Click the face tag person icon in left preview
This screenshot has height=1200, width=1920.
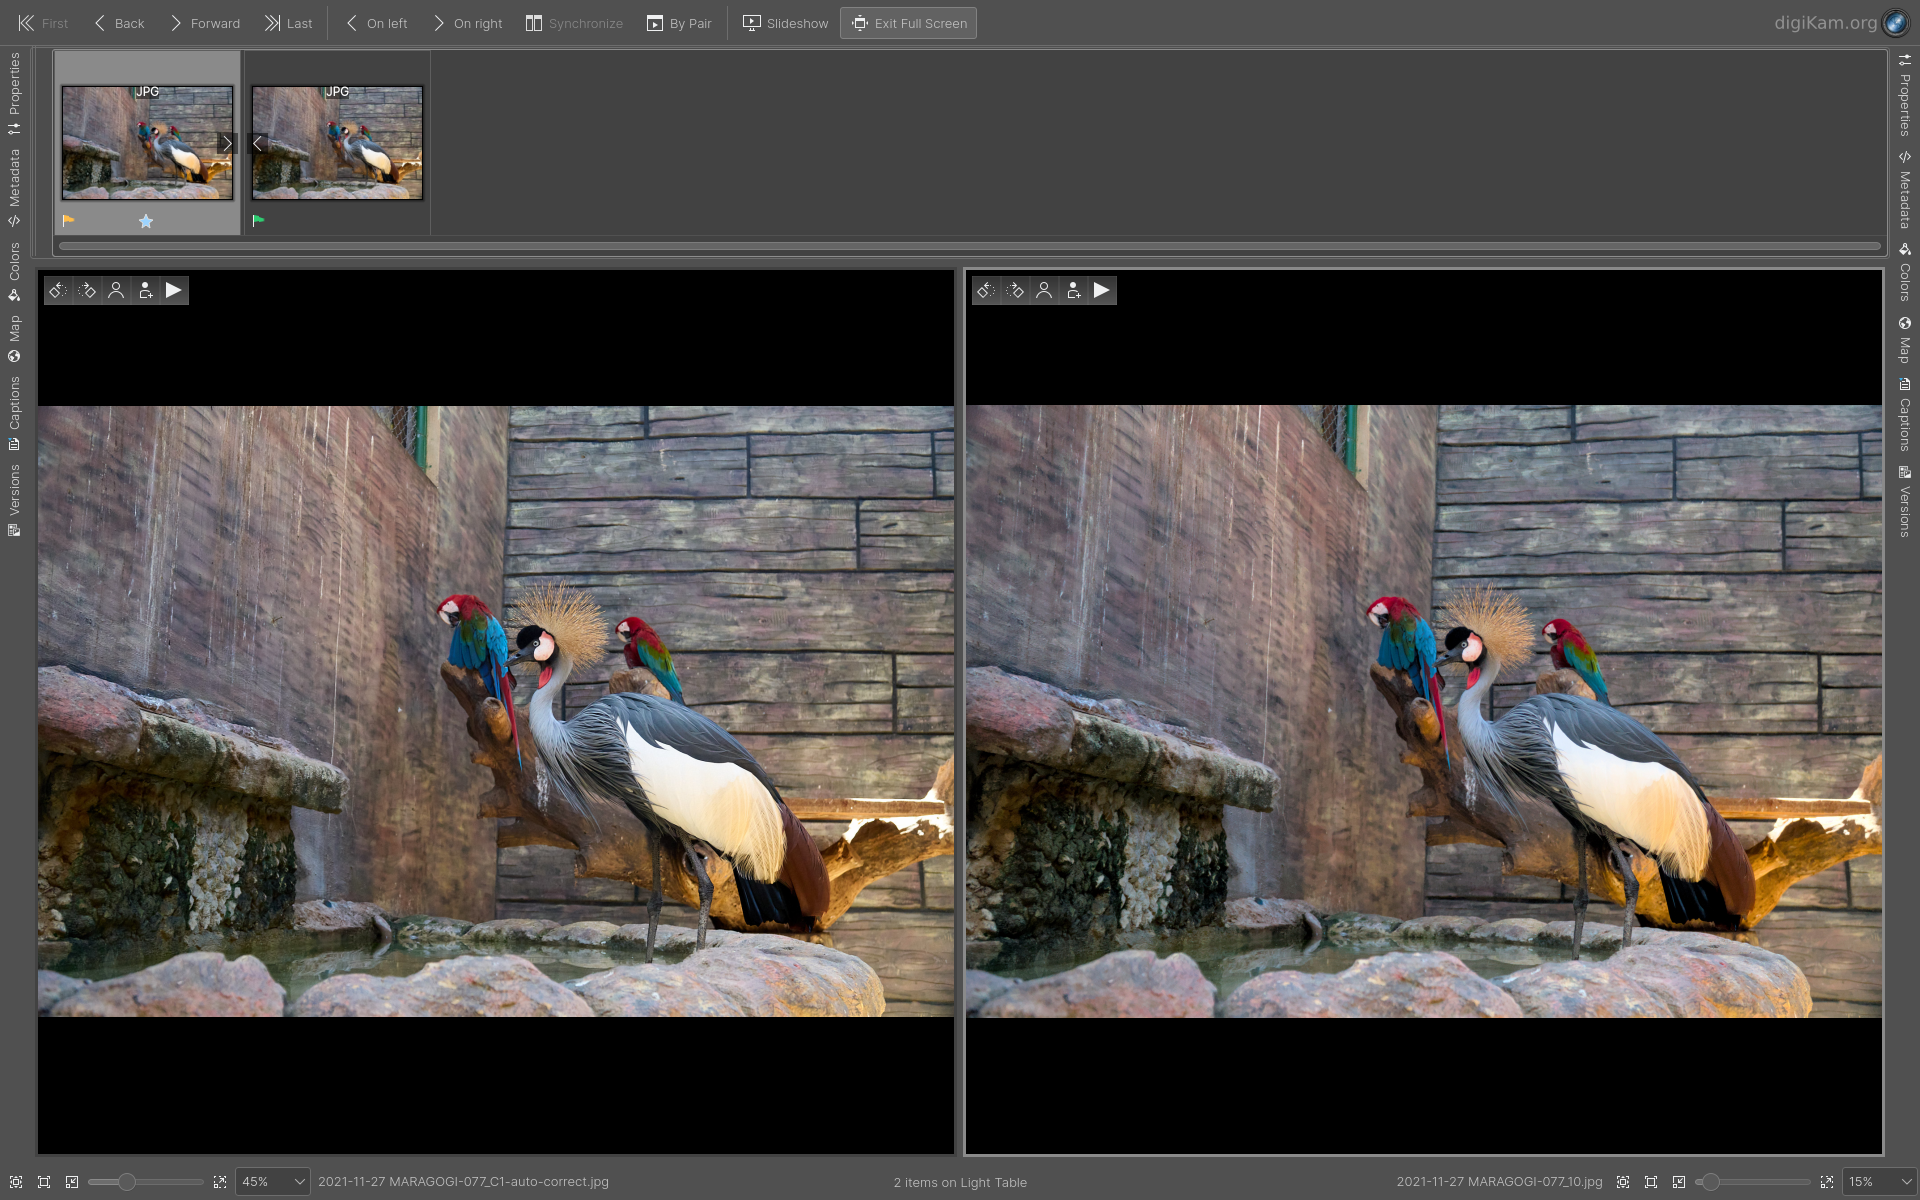[116, 290]
